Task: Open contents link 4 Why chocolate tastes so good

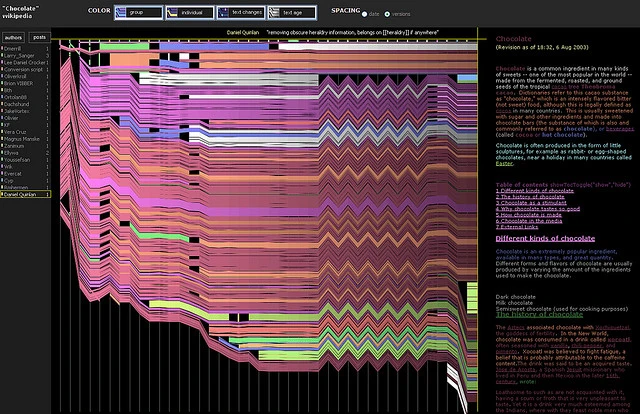Action: [538, 209]
